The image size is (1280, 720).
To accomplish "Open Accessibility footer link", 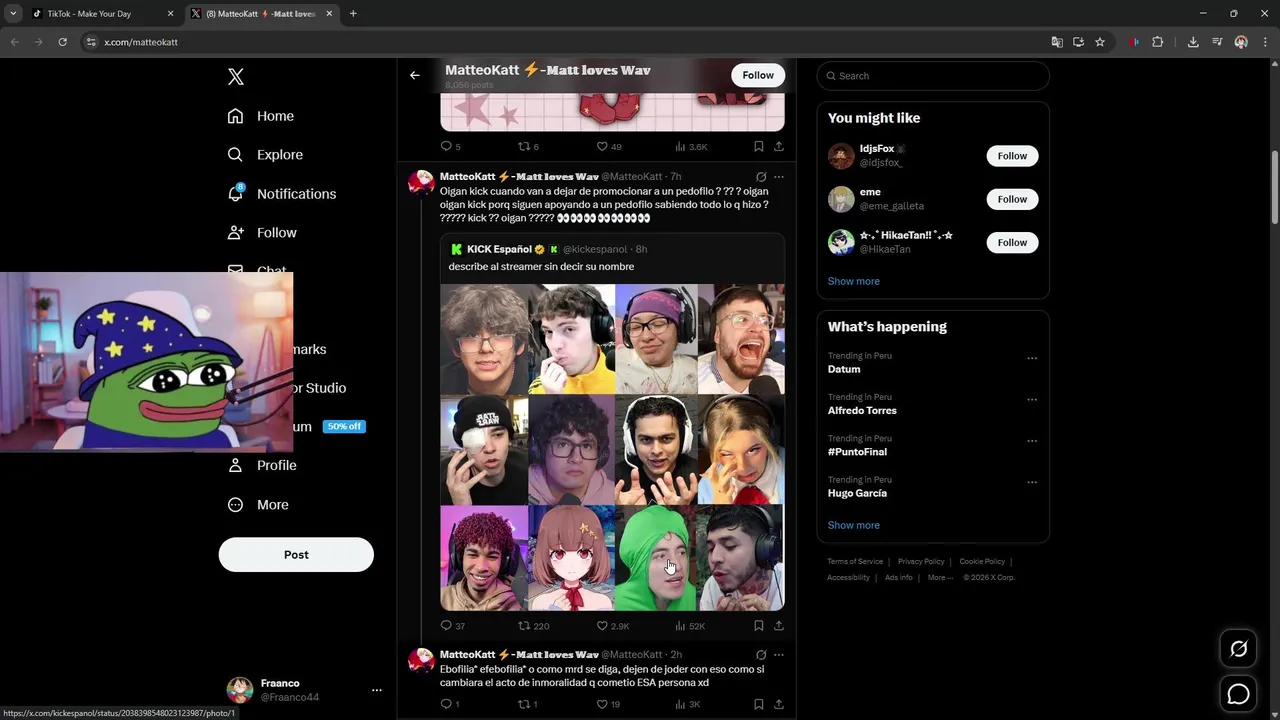I will click(848, 578).
